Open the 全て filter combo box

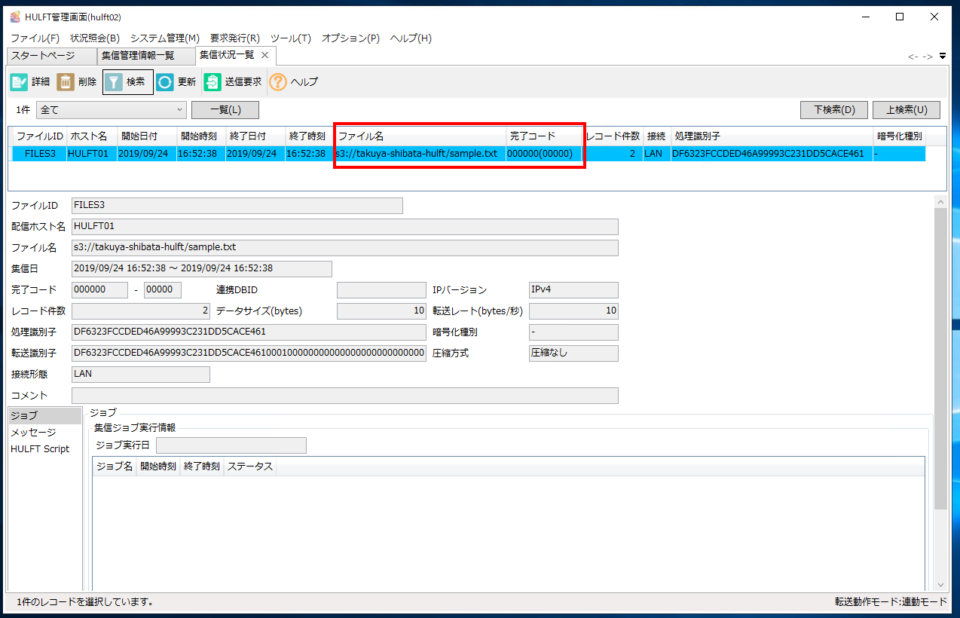coord(111,110)
